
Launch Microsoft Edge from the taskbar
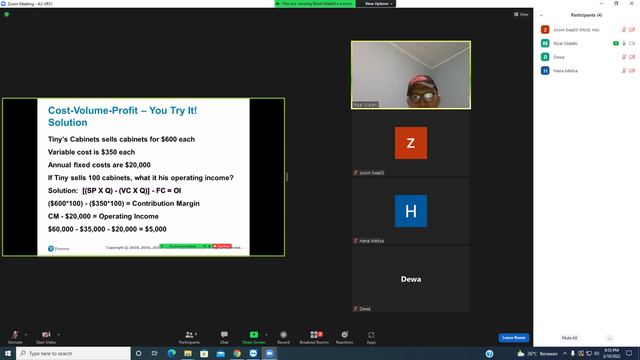click(171, 353)
